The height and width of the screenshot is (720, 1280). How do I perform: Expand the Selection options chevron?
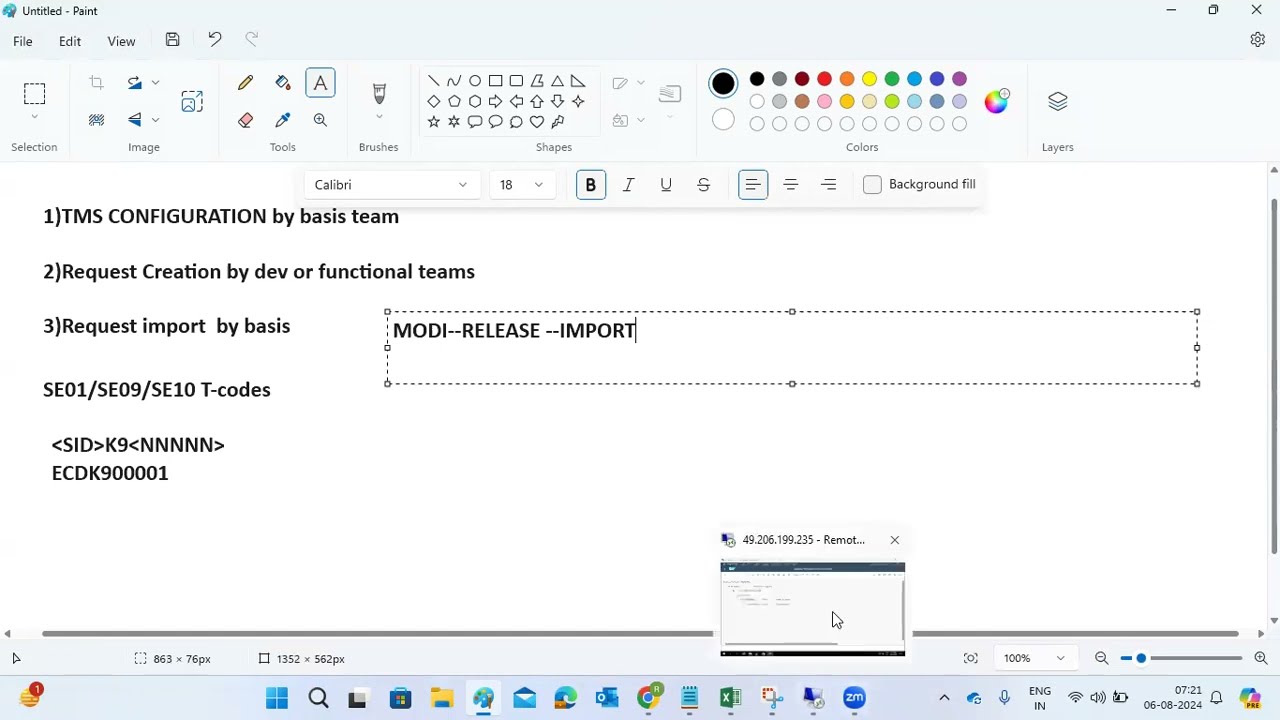pos(34,117)
